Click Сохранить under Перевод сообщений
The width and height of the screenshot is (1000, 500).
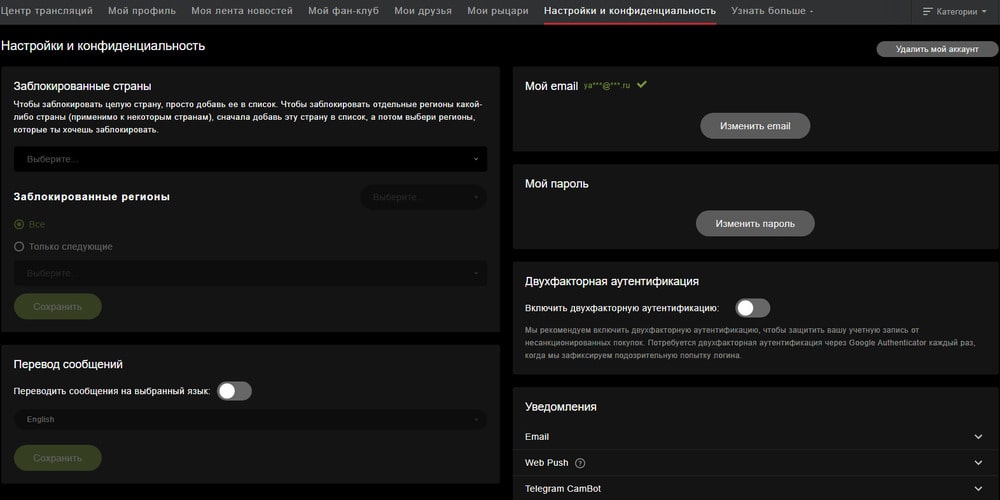point(57,458)
